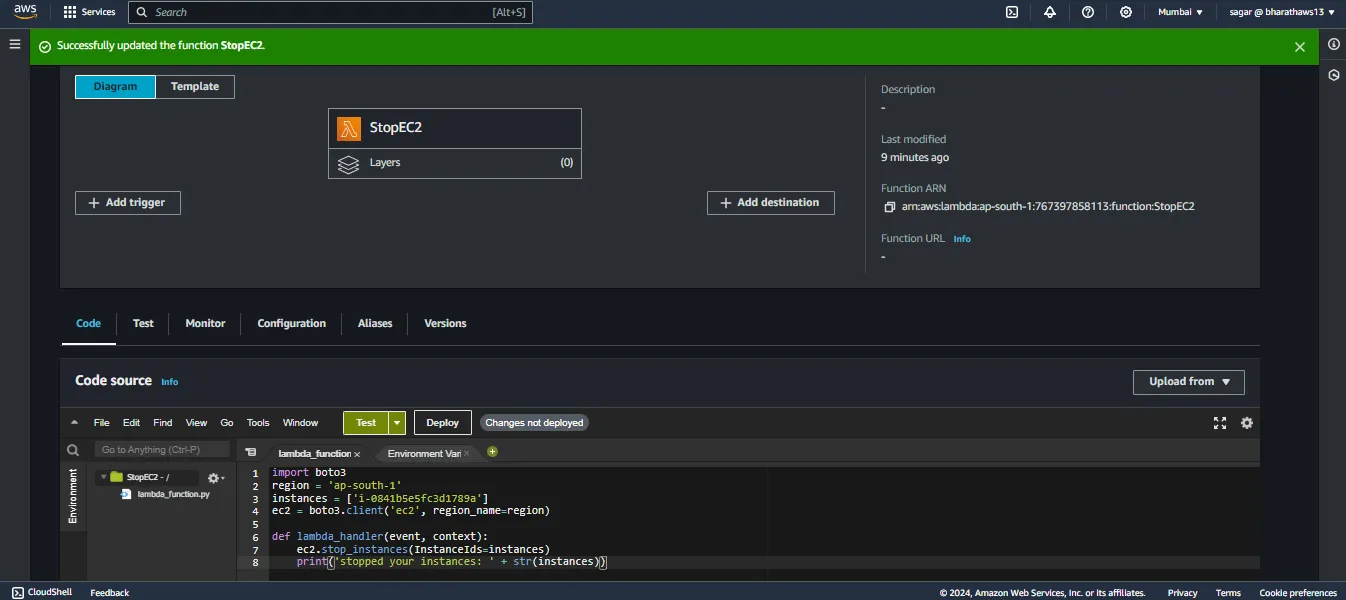Viewport: 1346px width, 600px height.
Task: Open the Window menu in editor
Action: click(300, 423)
